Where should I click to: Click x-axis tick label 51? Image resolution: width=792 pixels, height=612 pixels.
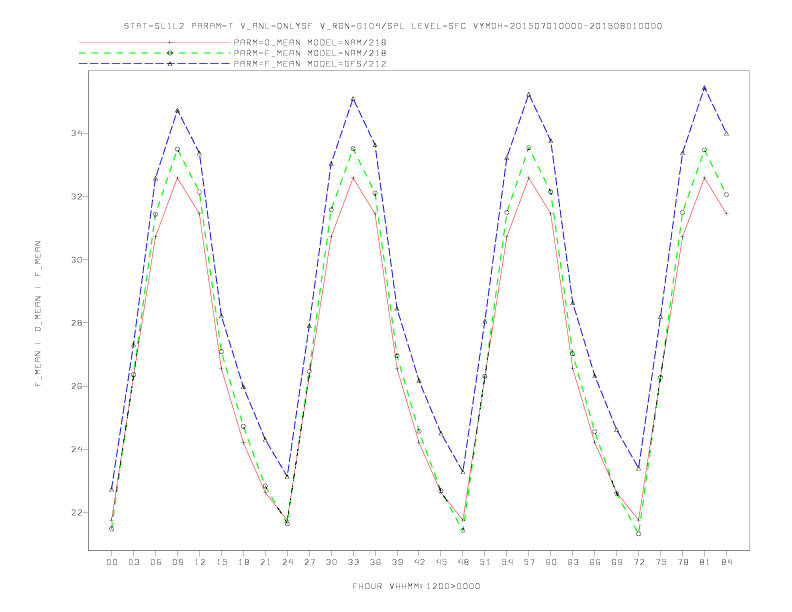pyautogui.click(x=485, y=562)
